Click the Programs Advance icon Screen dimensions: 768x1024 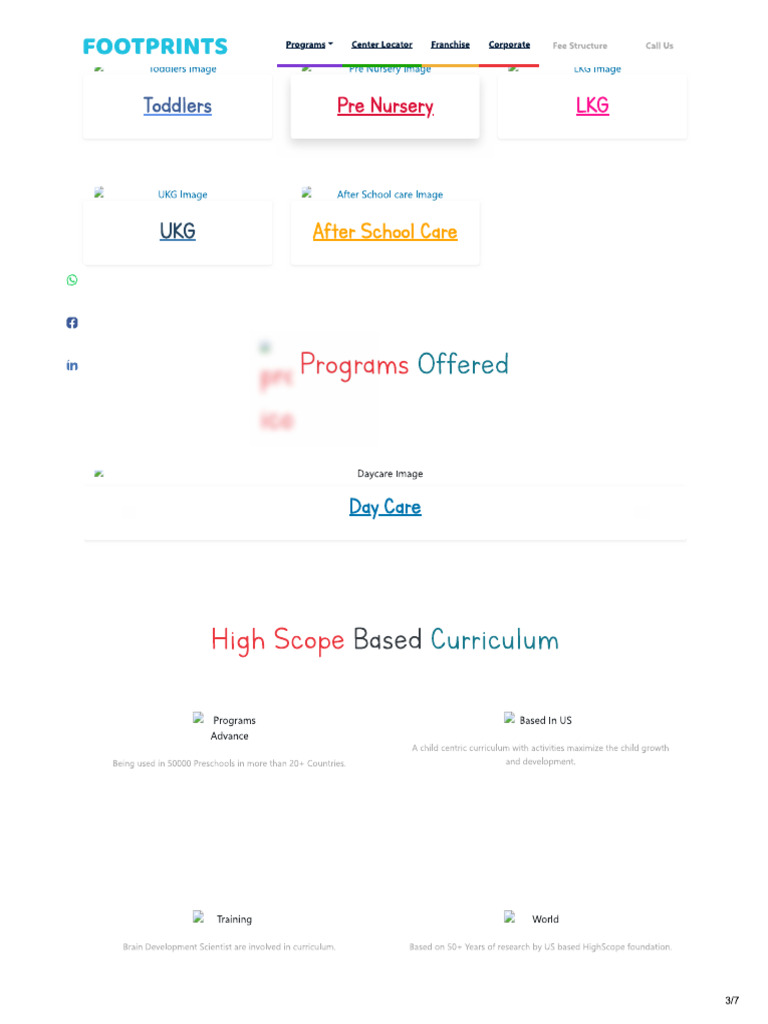(199, 719)
